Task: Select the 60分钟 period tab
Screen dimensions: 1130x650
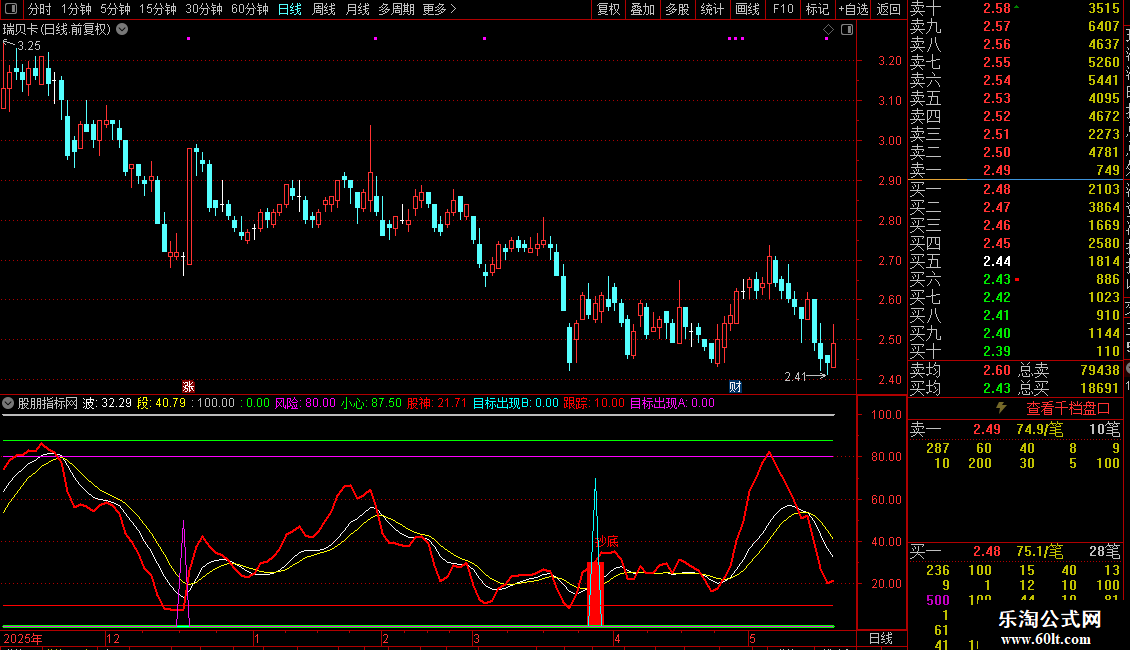Action: pos(250,9)
